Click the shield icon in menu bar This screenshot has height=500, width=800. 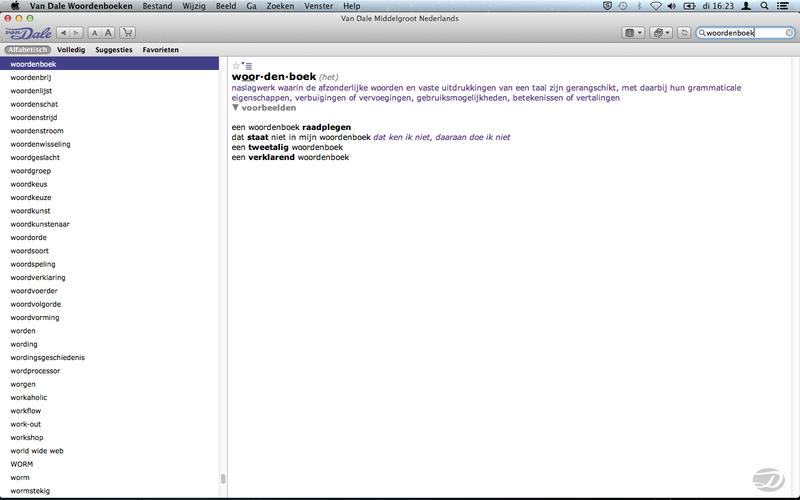pos(607,6)
